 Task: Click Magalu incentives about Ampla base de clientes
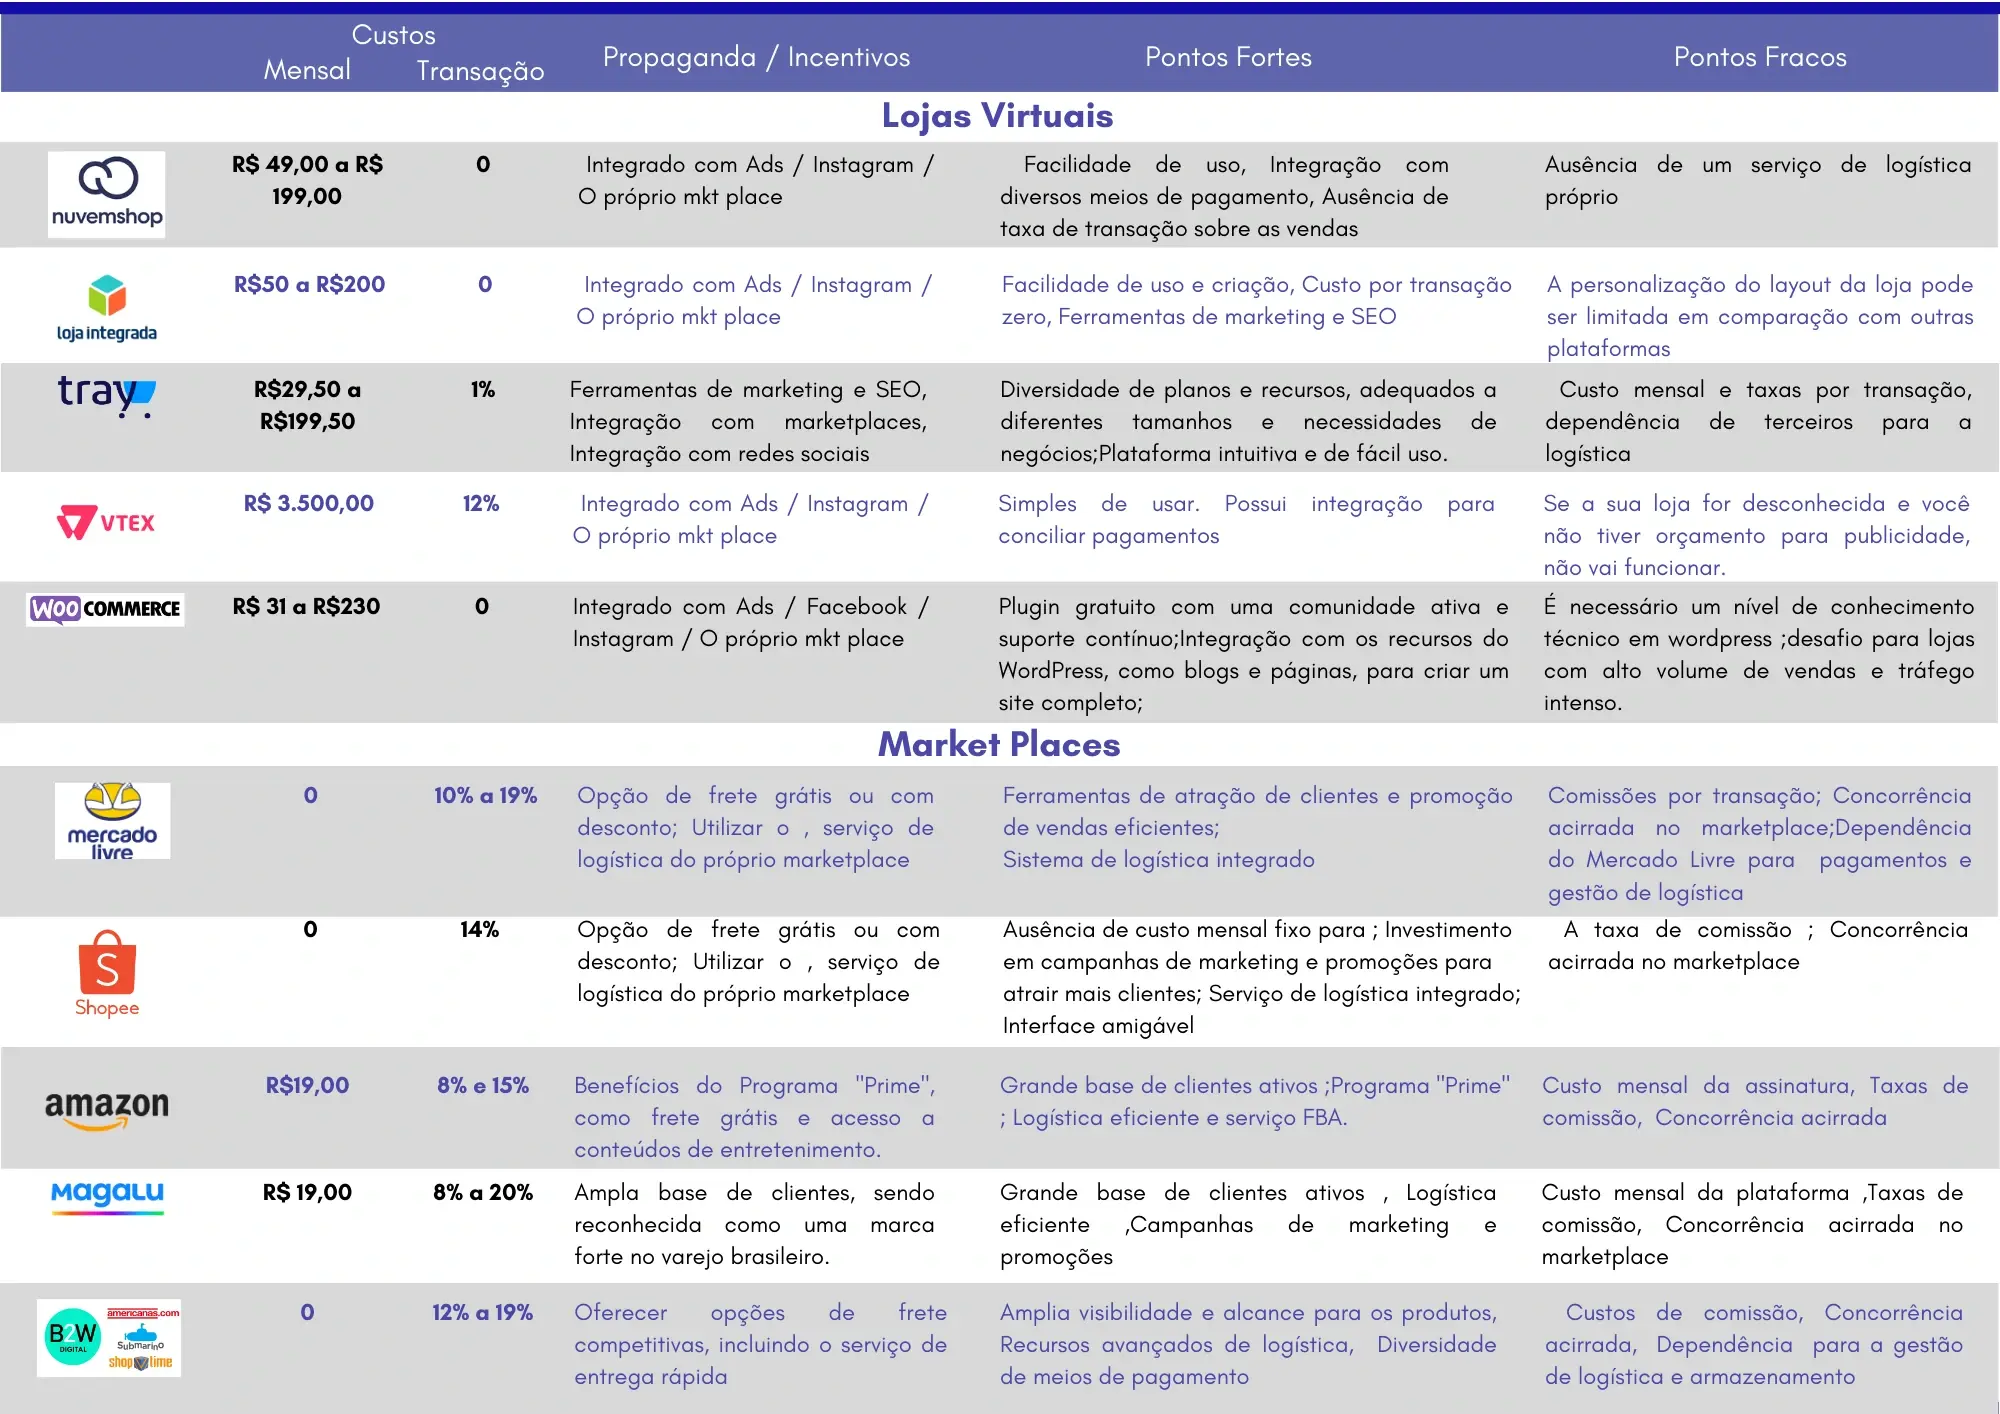click(754, 1224)
